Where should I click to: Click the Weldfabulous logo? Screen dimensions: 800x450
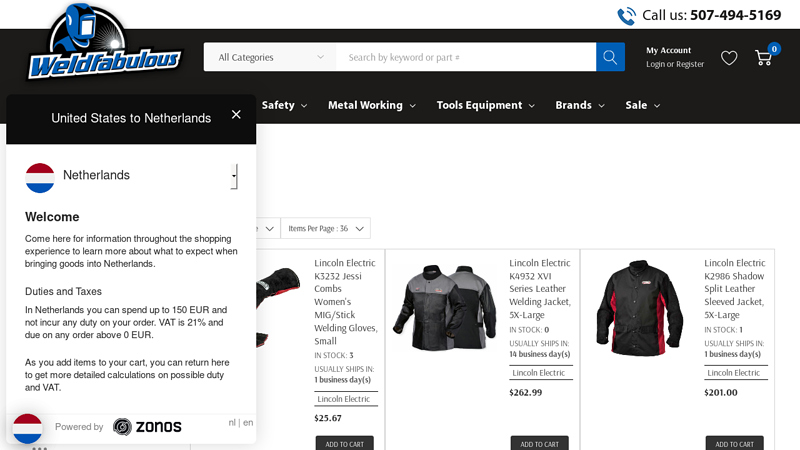tap(105, 42)
